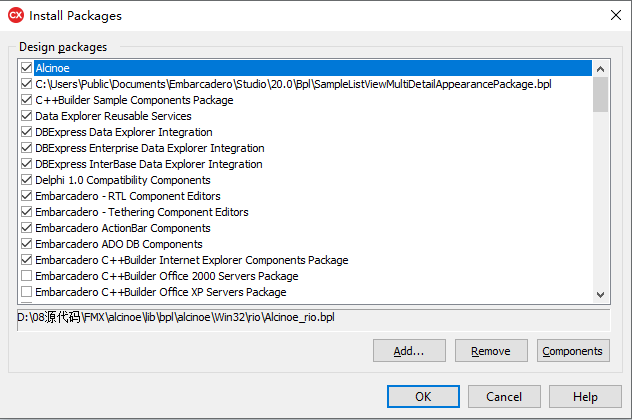Screen dimensions: 632x420
Task: Select Embarcadero ActionBar Components package row
Action: [x=122, y=228]
